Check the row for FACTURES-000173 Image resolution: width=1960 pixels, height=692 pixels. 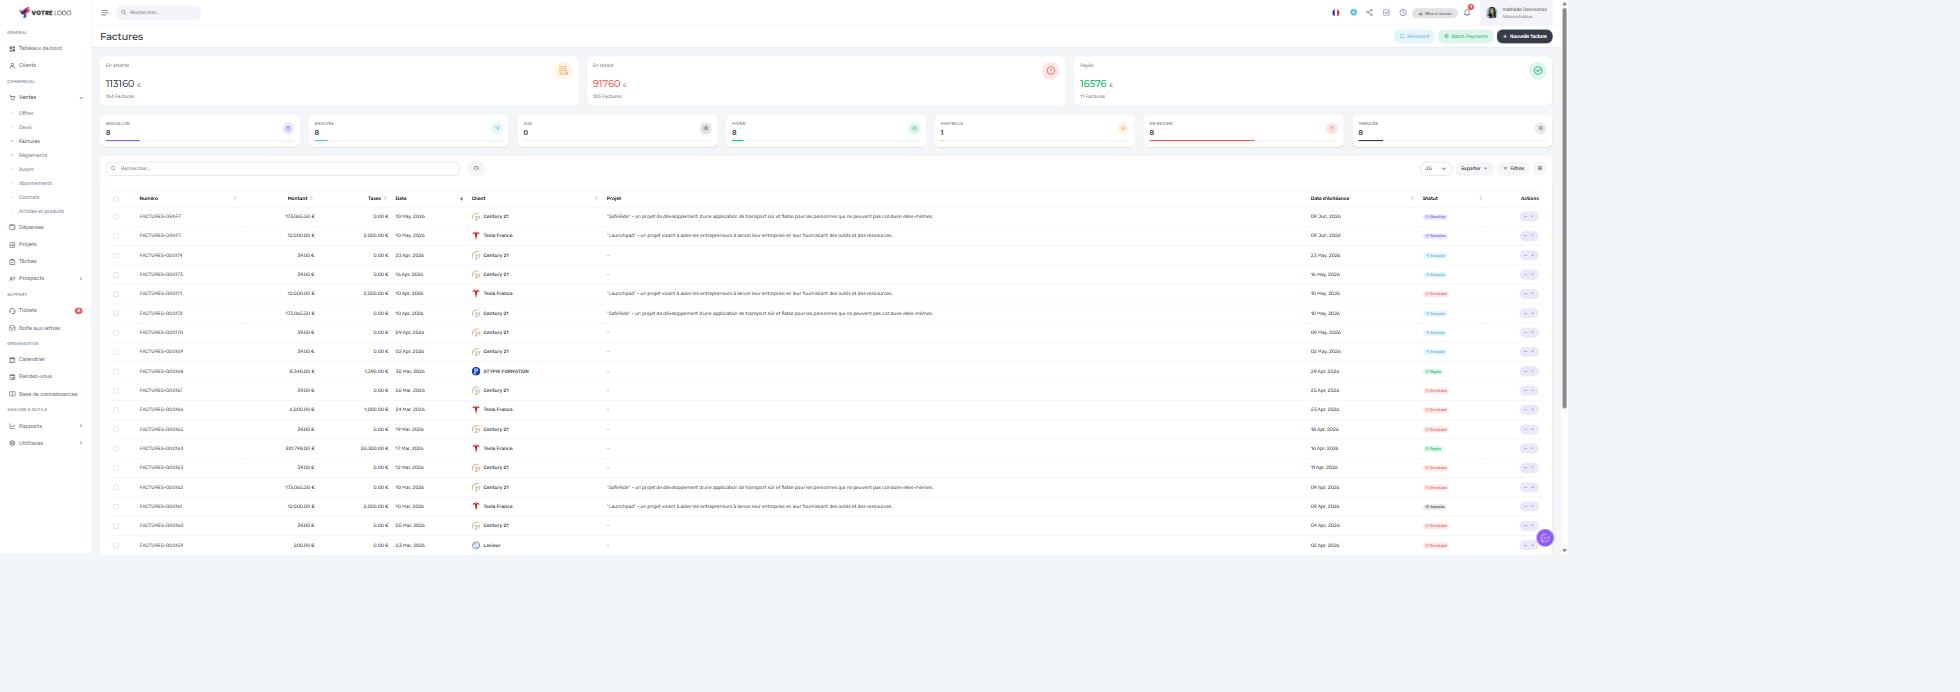(x=116, y=275)
